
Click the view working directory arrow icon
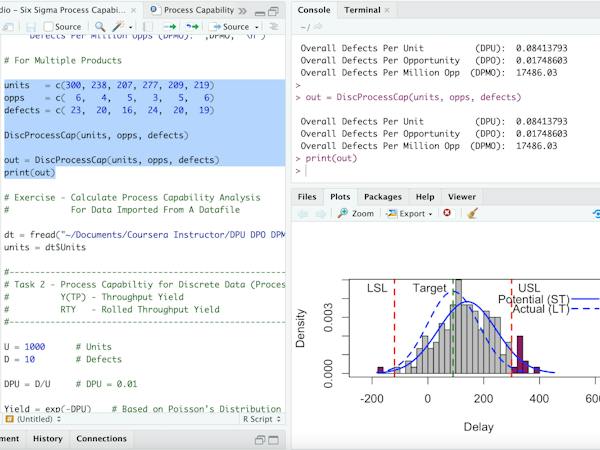click(318, 26)
